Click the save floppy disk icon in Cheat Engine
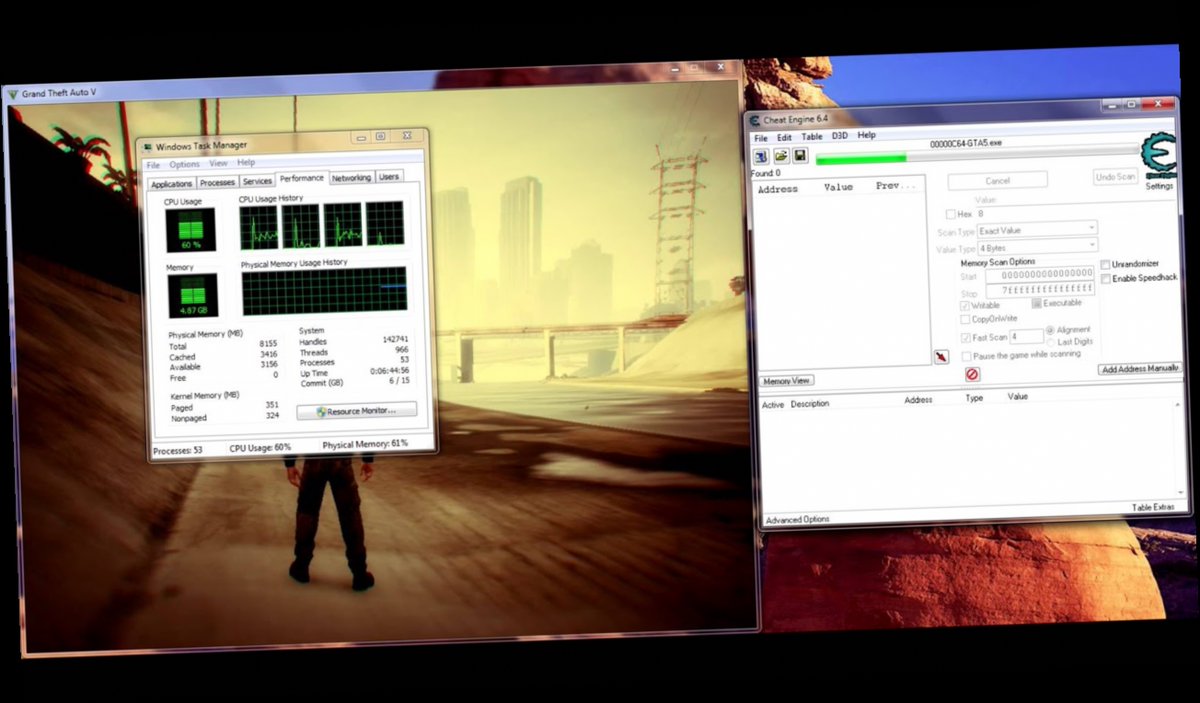Image resolution: width=1200 pixels, height=703 pixels. [x=801, y=156]
